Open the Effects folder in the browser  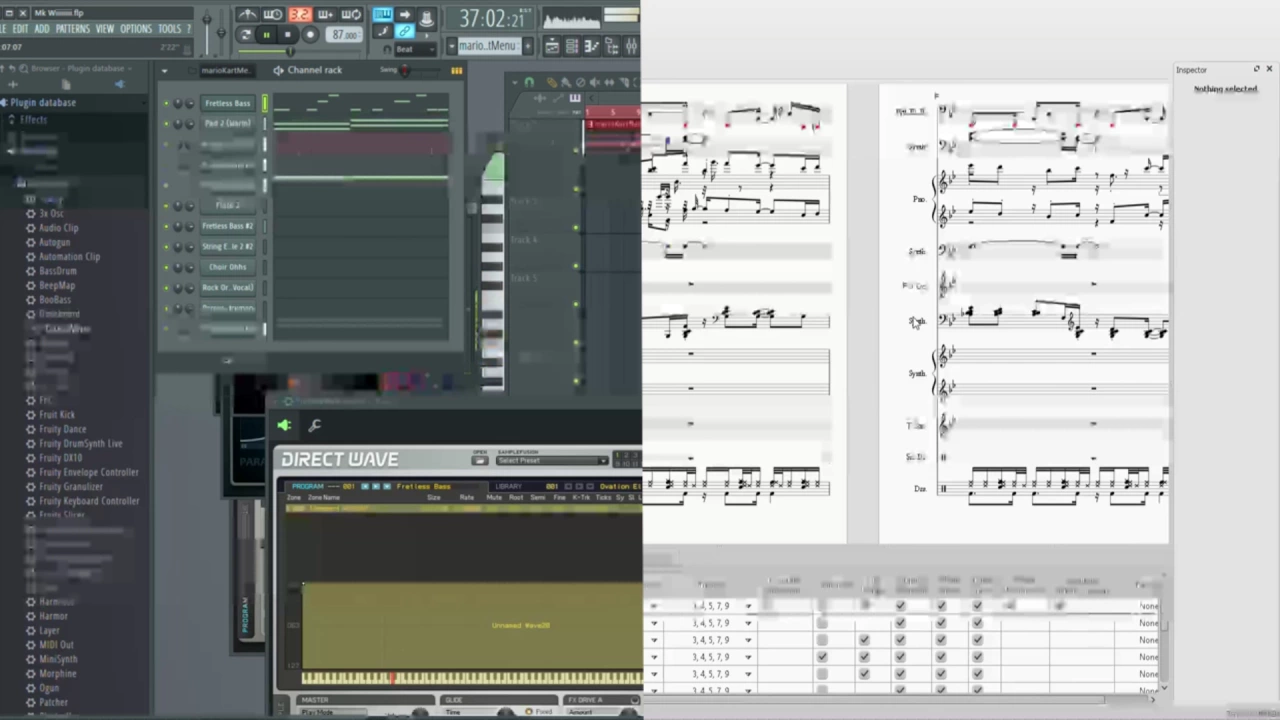click(33, 120)
